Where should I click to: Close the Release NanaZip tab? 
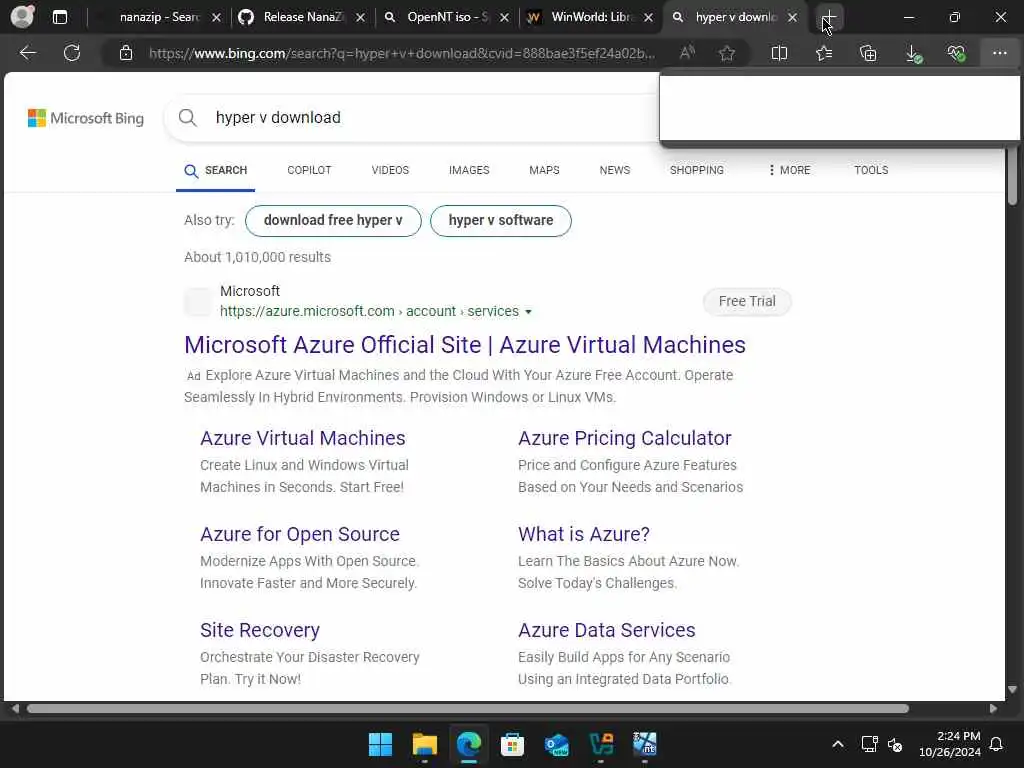click(360, 18)
